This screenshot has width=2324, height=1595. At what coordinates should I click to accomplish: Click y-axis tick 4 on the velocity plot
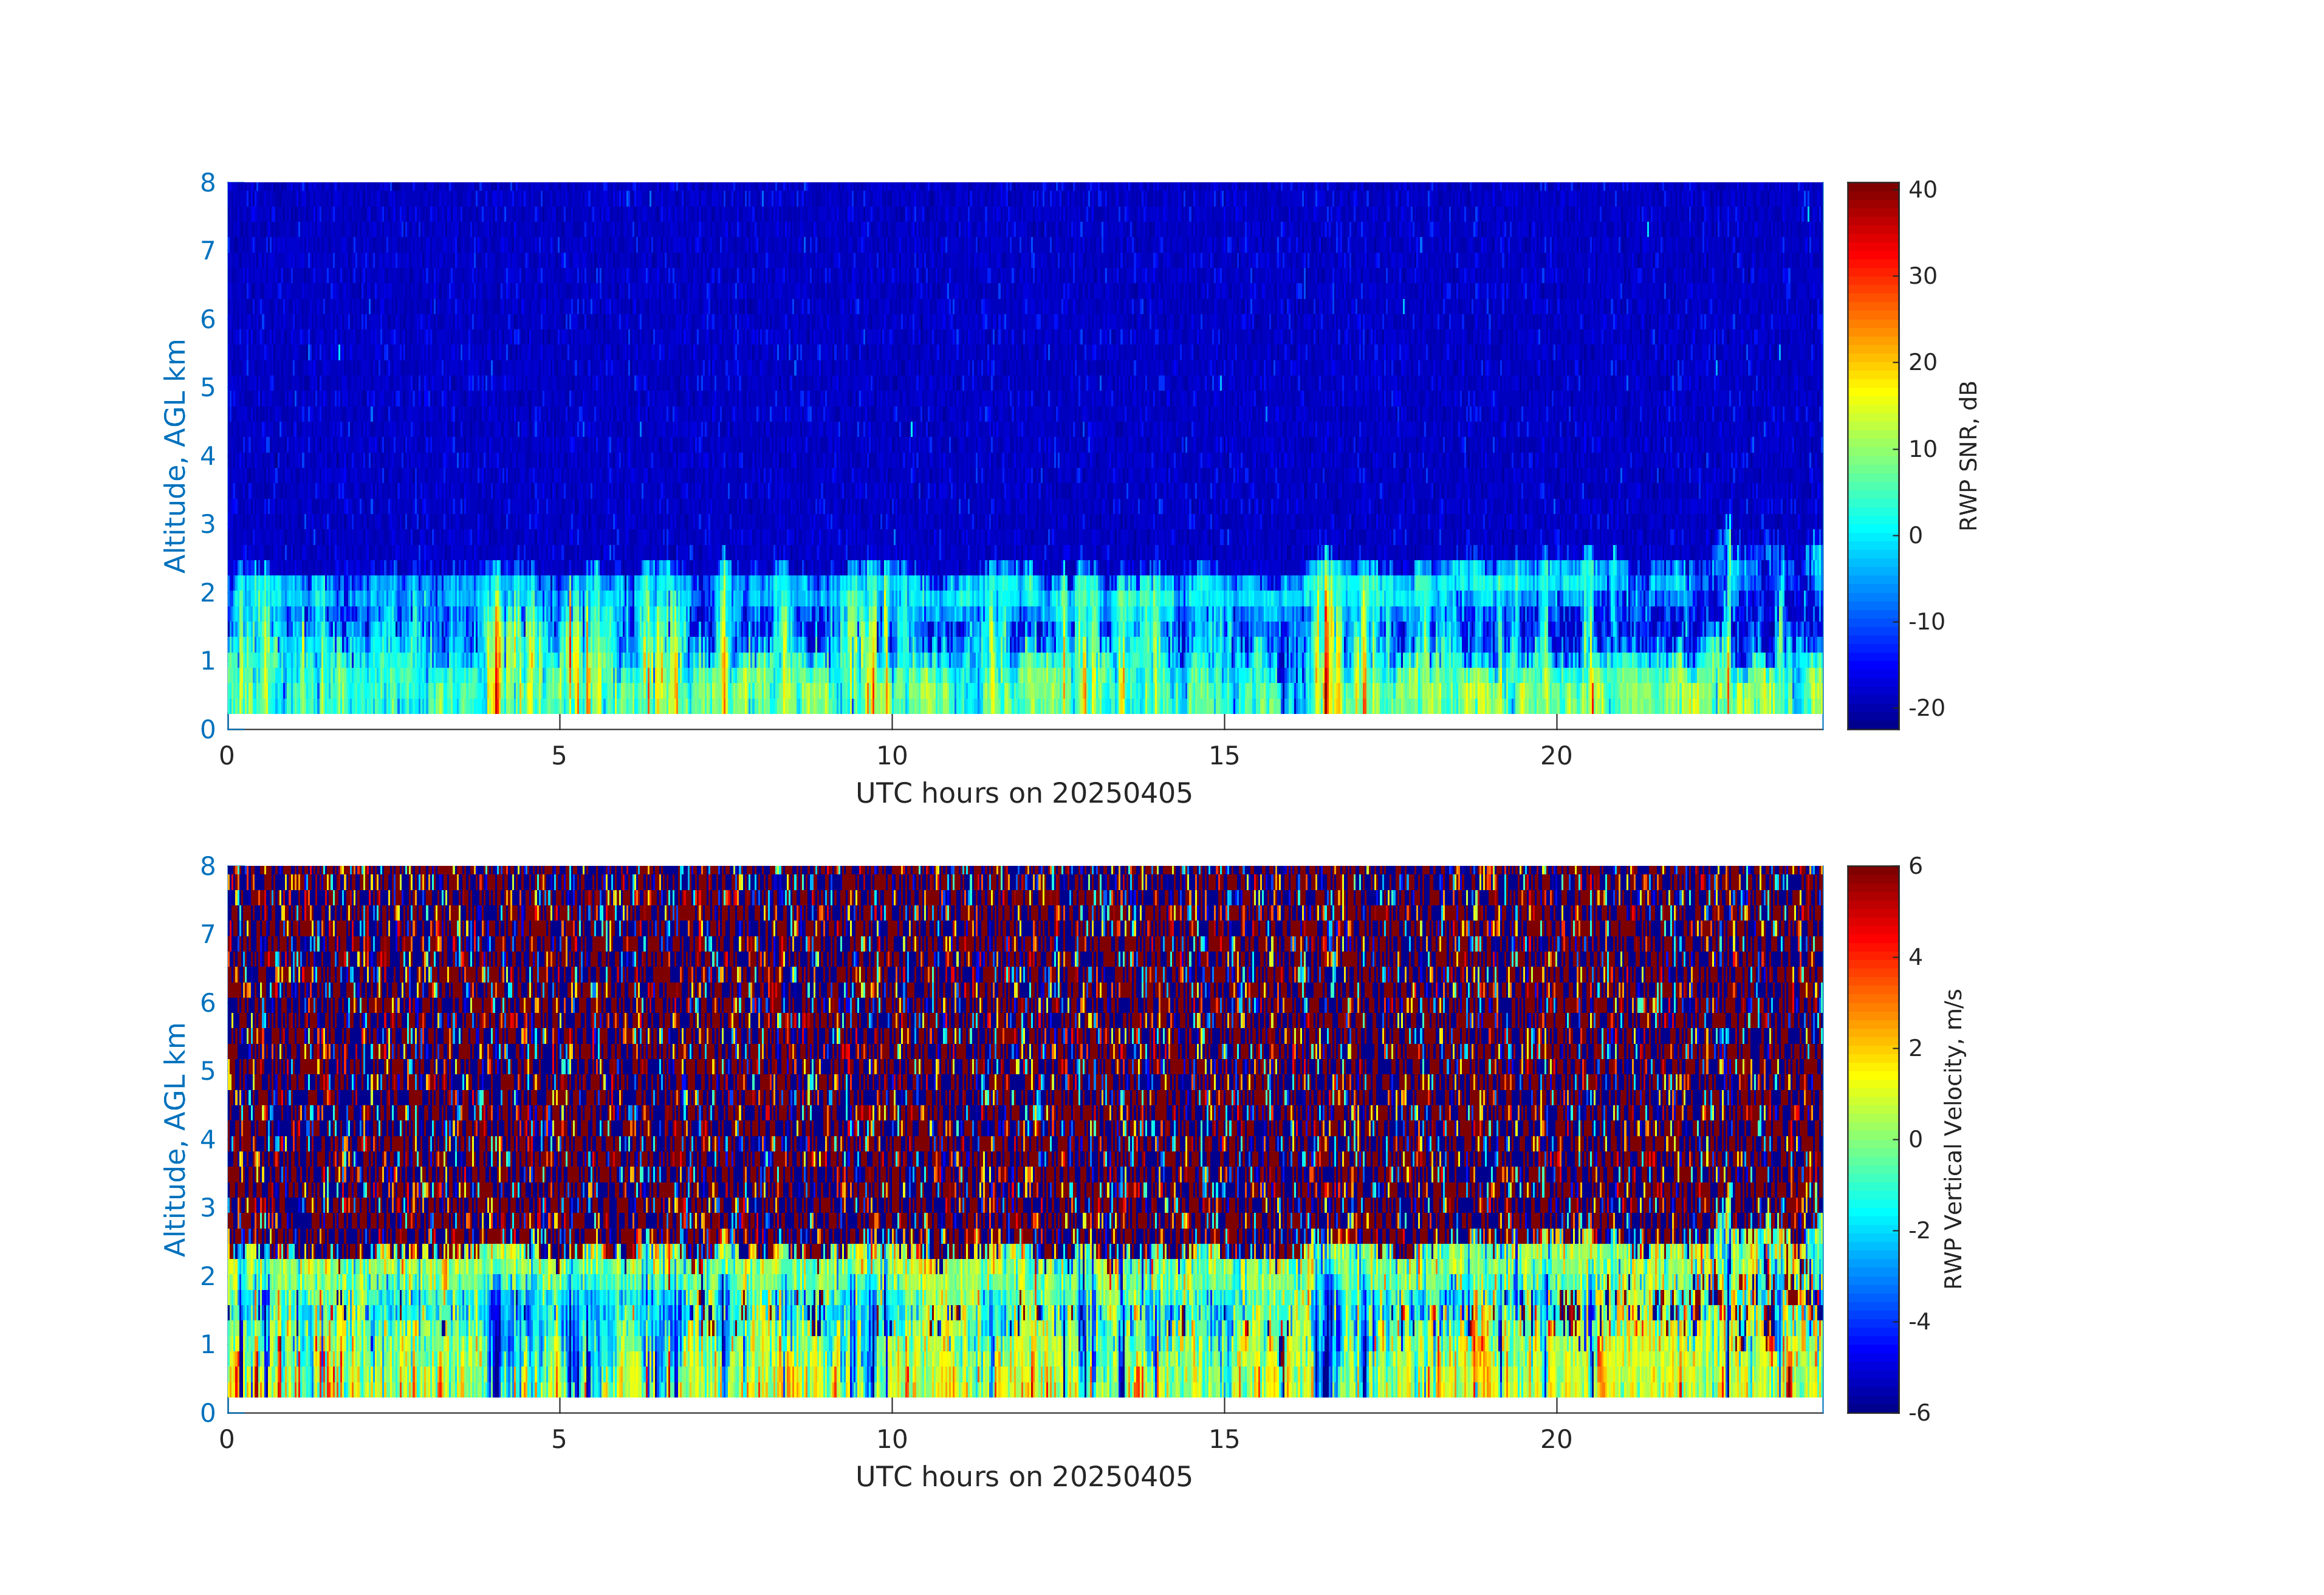tap(208, 1139)
